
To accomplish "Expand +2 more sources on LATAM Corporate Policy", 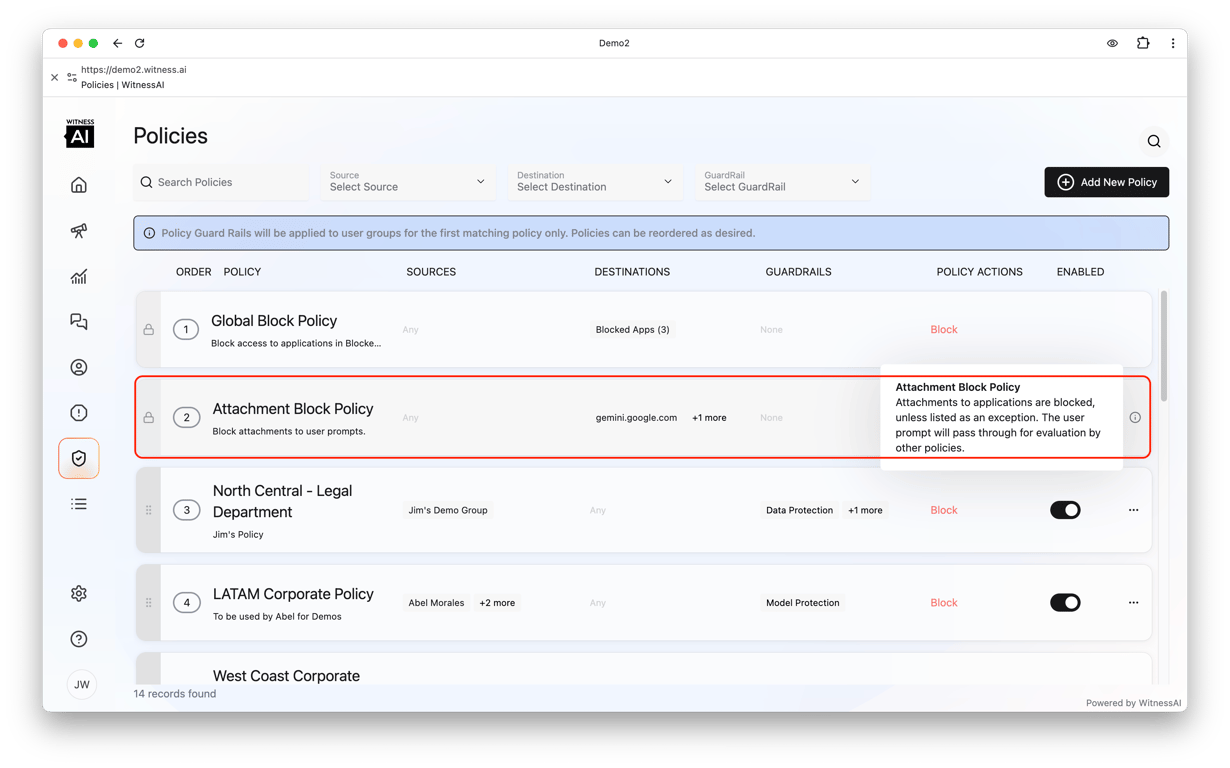I will click(497, 603).
